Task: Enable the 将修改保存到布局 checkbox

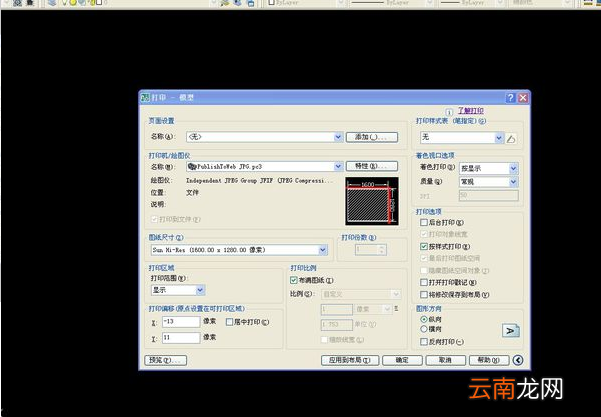Action: (424, 295)
